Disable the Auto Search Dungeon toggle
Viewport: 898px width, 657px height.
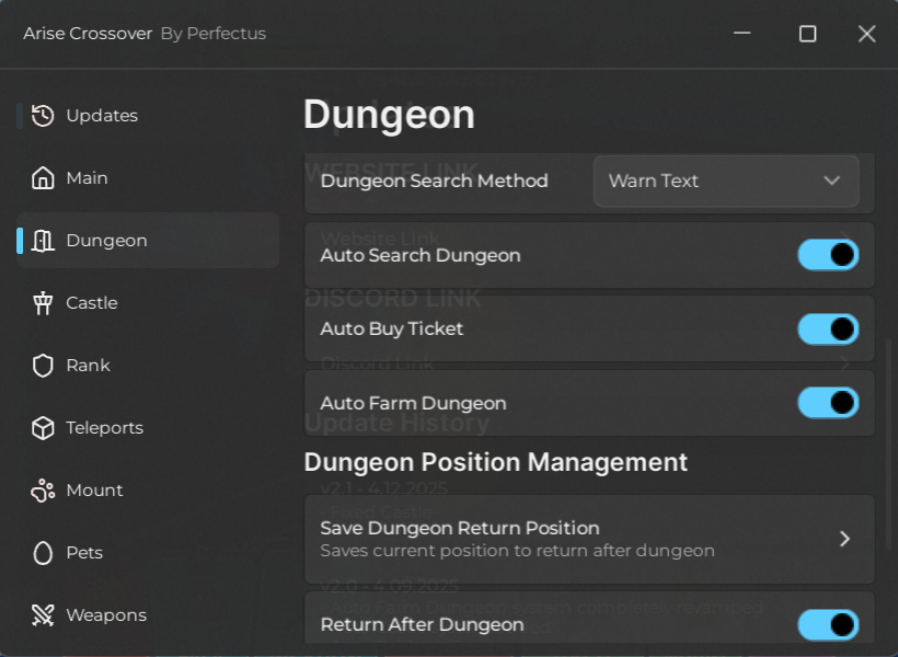click(x=828, y=255)
